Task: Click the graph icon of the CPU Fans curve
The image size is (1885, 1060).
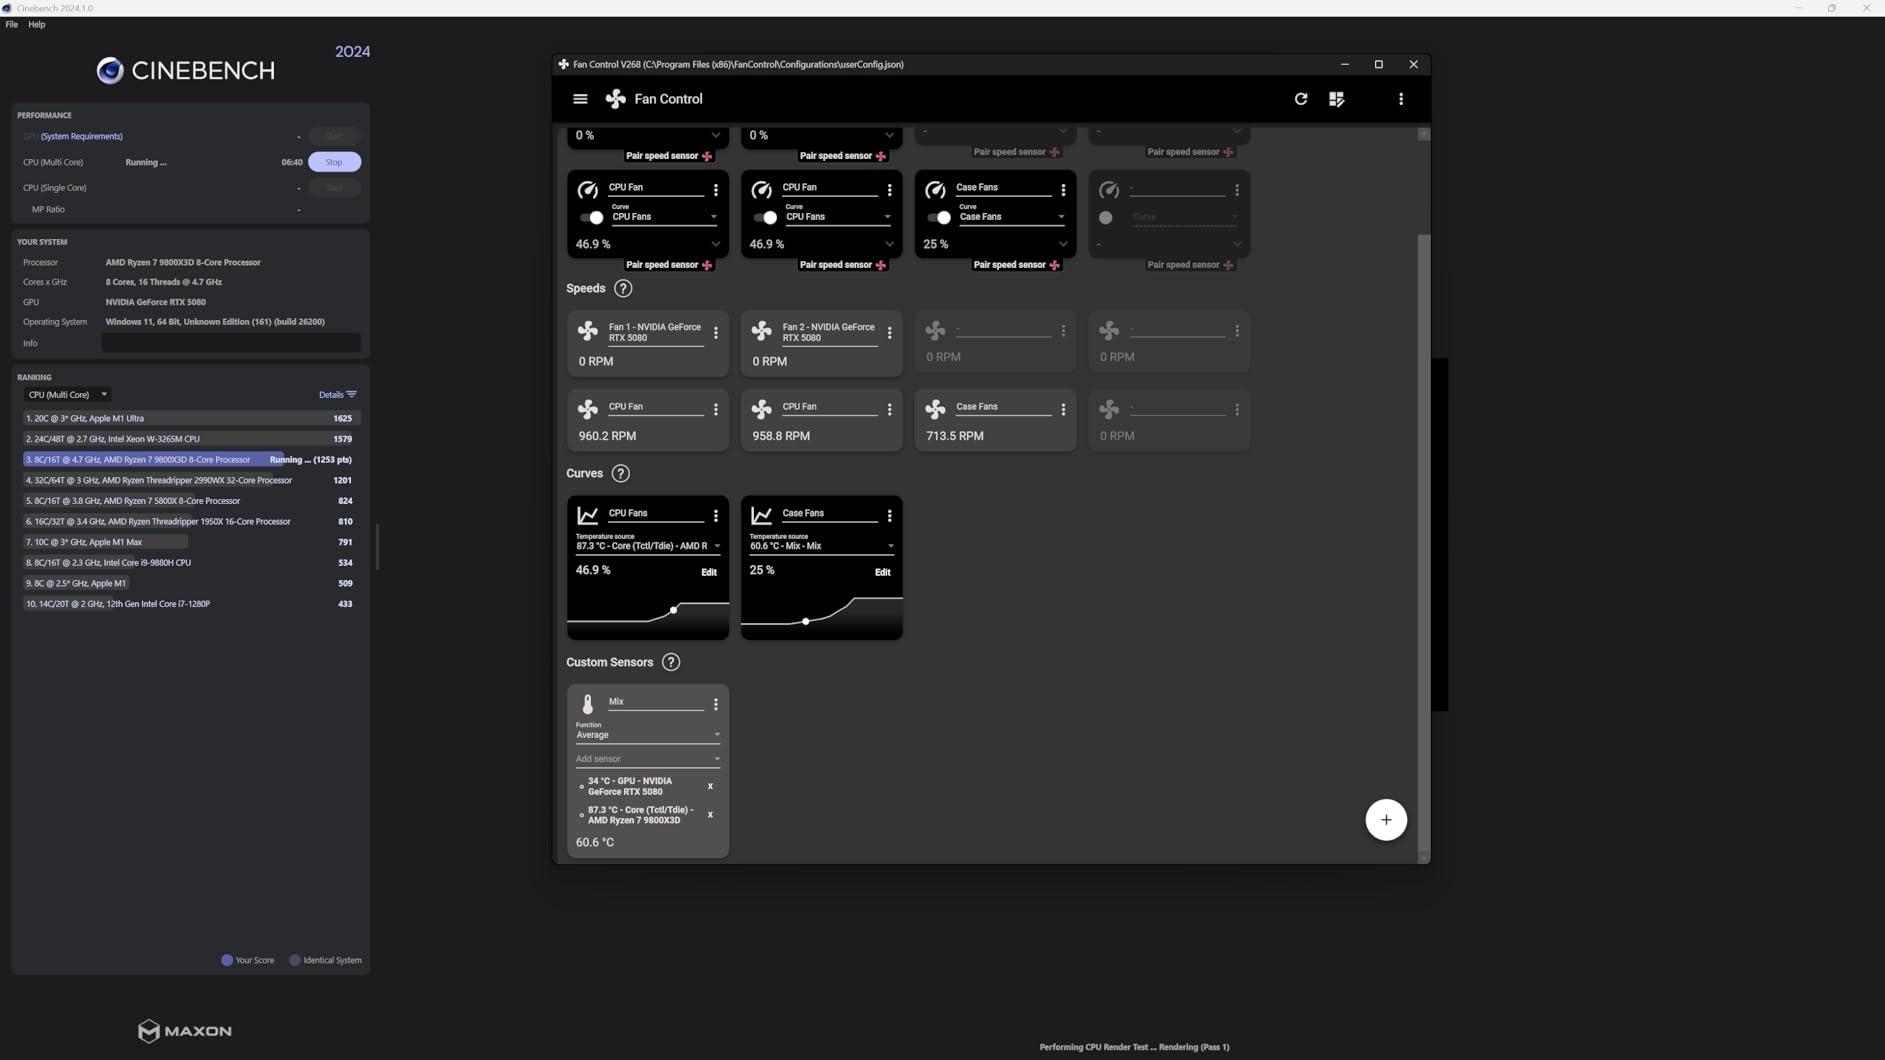Action: coord(588,516)
